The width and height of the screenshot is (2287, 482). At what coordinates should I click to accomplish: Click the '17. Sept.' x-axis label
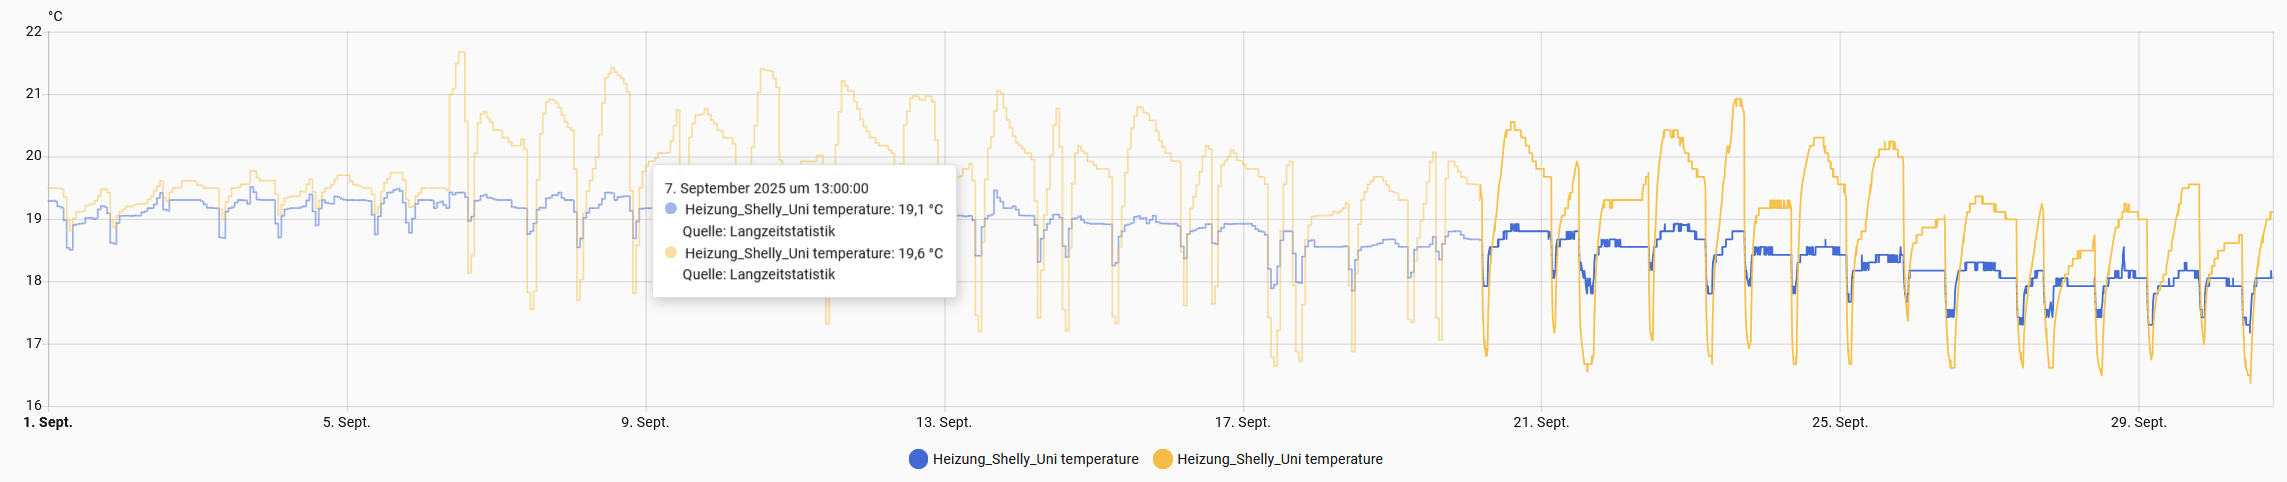(x=1242, y=422)
